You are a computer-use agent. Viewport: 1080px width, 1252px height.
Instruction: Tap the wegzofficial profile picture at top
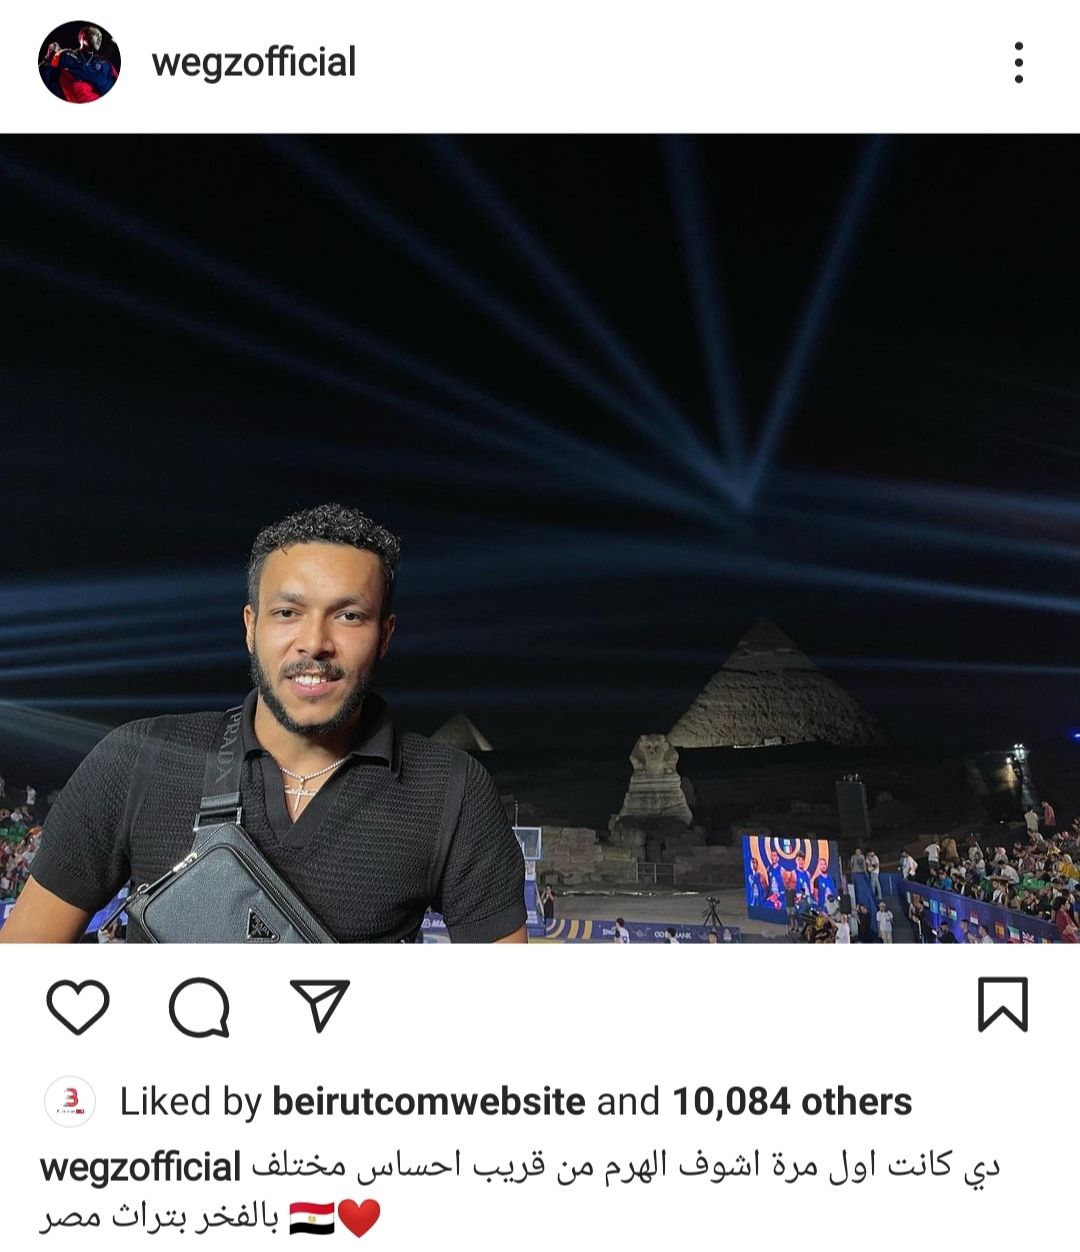[x=79, y=62]
